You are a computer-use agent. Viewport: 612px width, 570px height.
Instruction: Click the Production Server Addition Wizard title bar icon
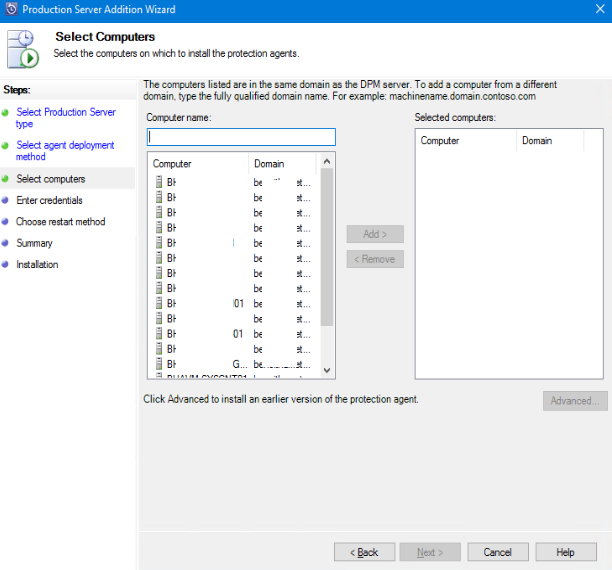click(x=10, y=9)
